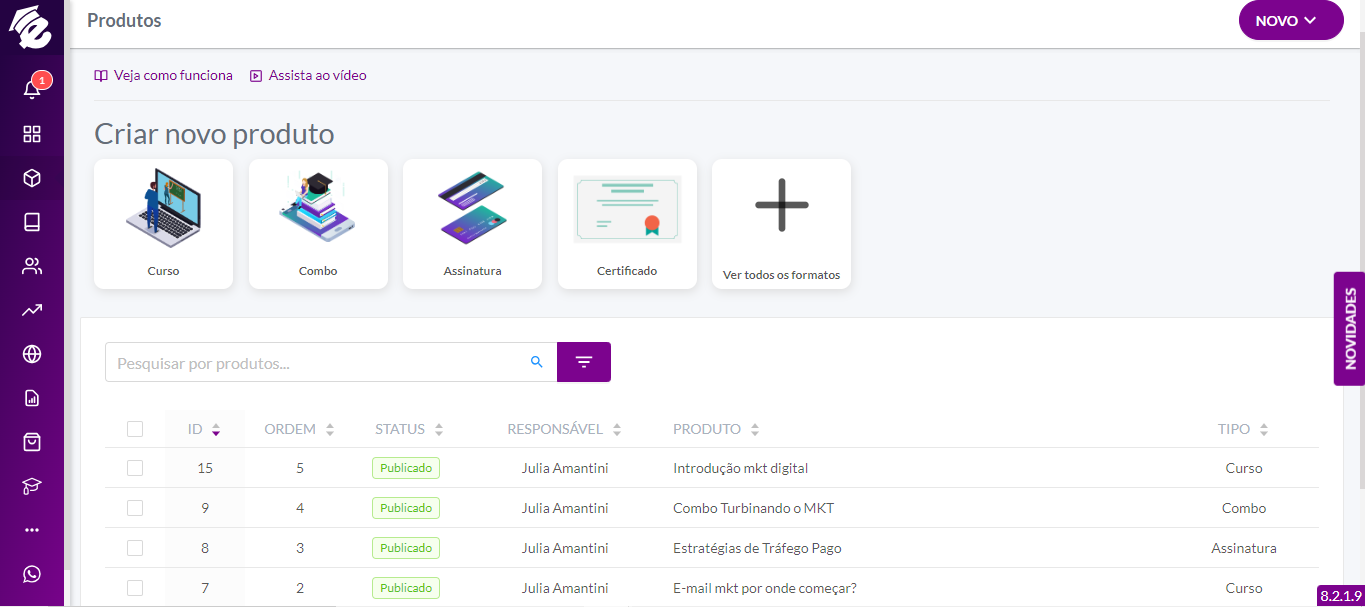Open the products cube icon in sidebar

pos(32,178)
